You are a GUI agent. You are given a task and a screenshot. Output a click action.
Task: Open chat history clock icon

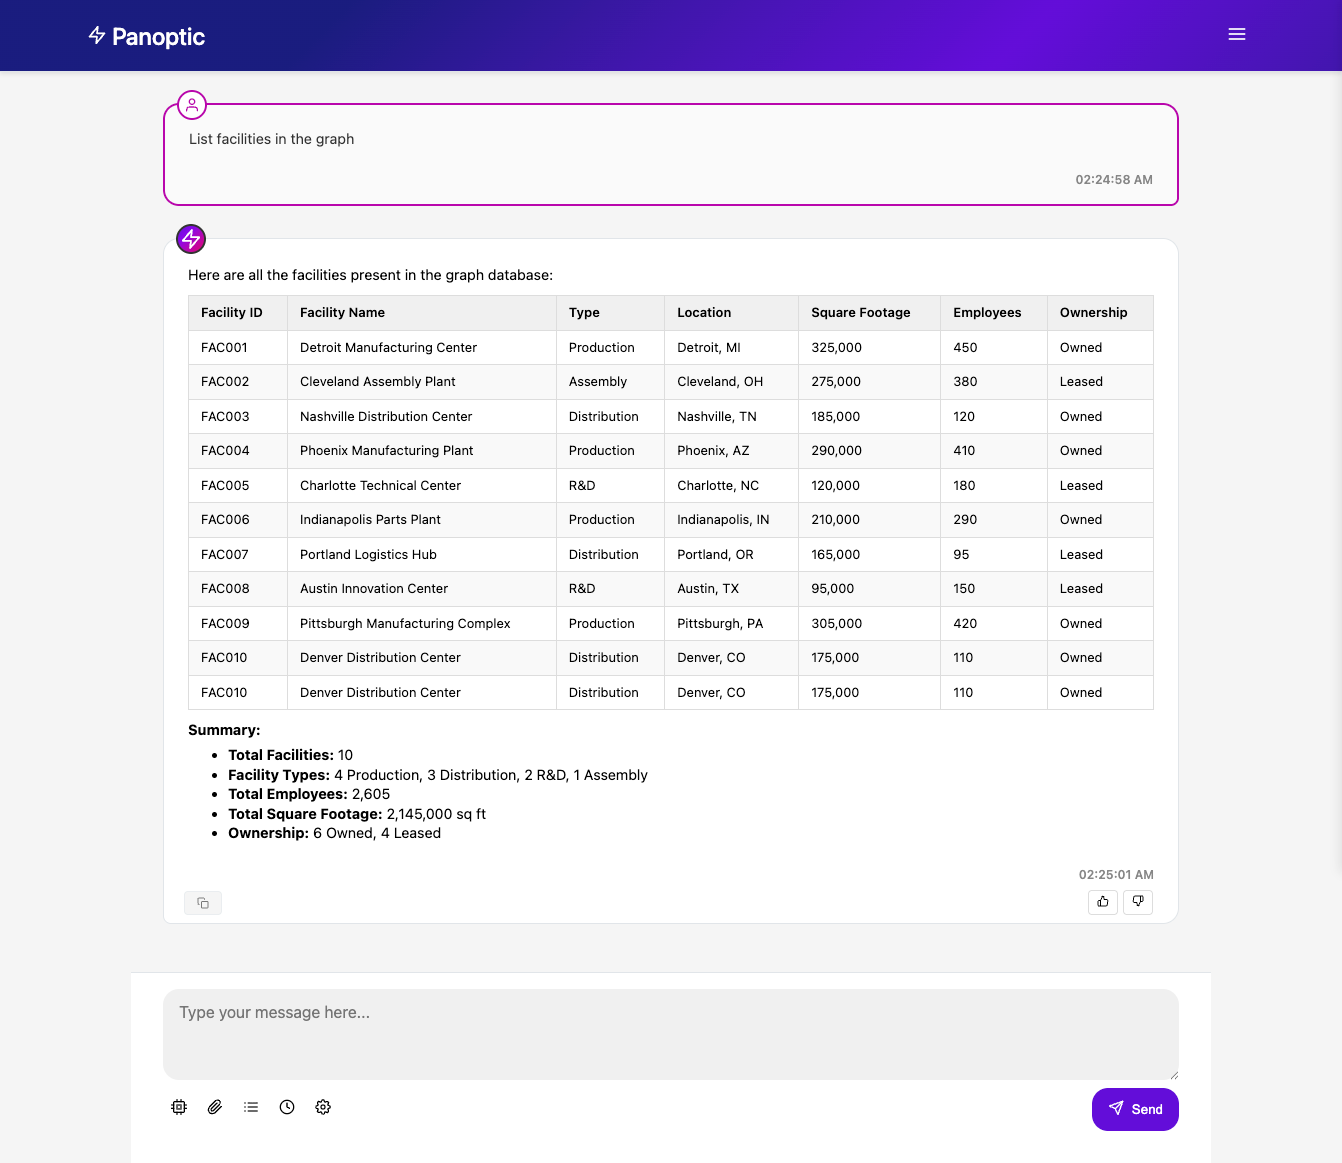click(x=287, y=1107)
